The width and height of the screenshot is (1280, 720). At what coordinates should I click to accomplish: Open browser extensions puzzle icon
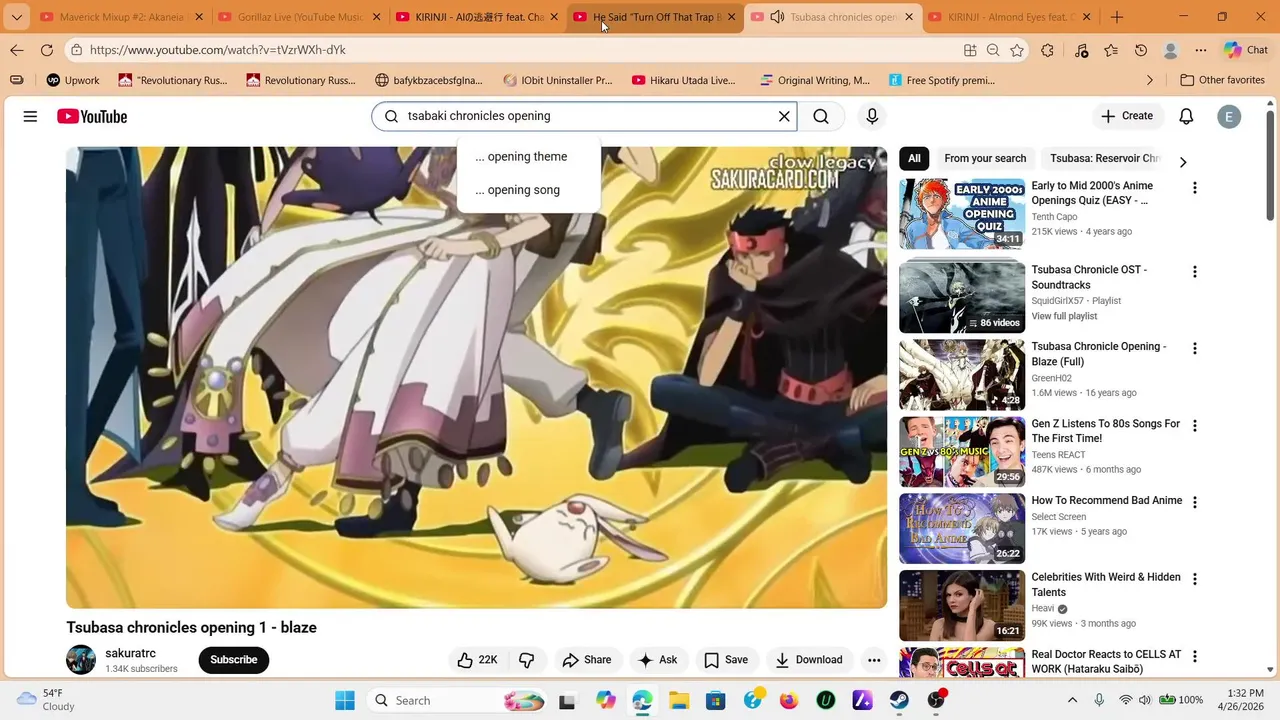(1047, 50)
